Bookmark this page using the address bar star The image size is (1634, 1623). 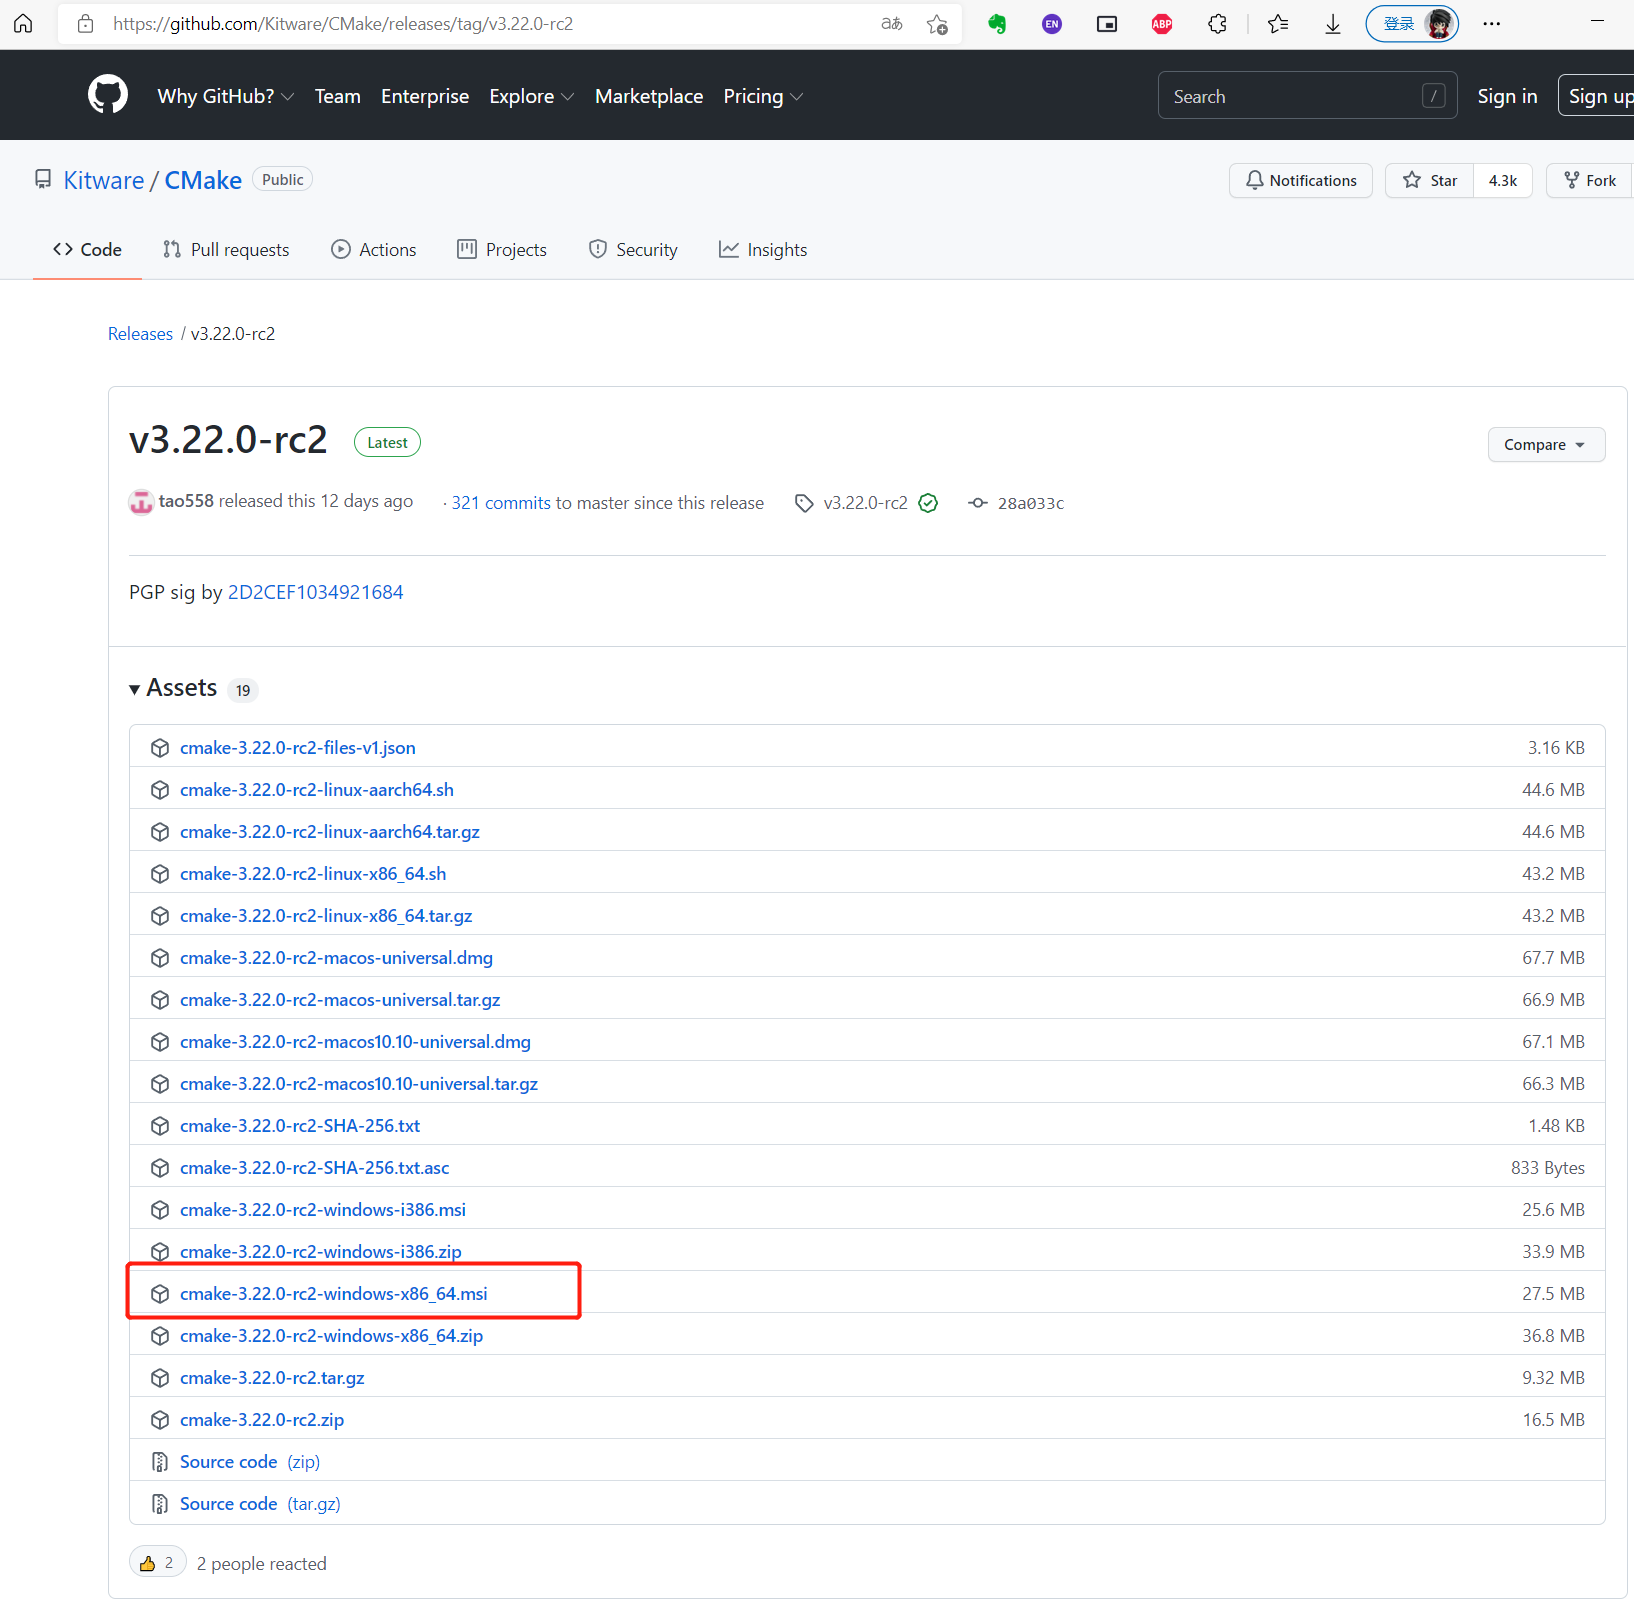click(x=937, y=23)
